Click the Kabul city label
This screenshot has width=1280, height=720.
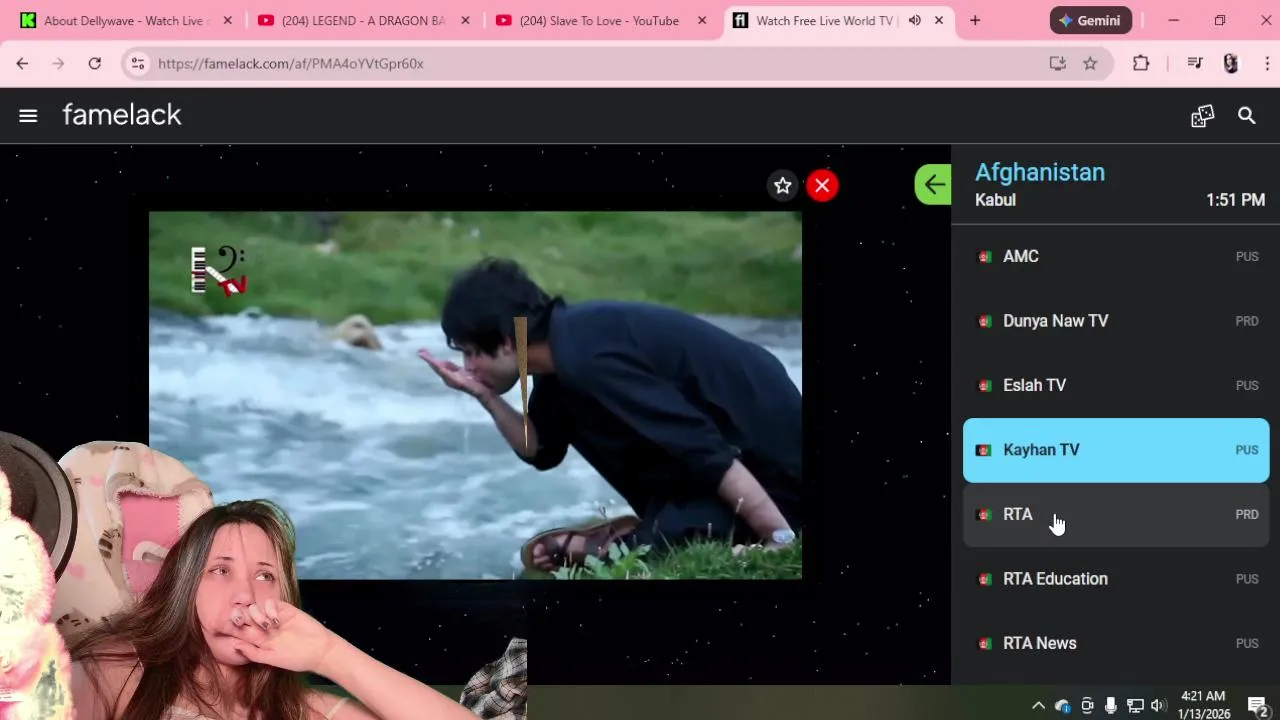tap(995, 200)
